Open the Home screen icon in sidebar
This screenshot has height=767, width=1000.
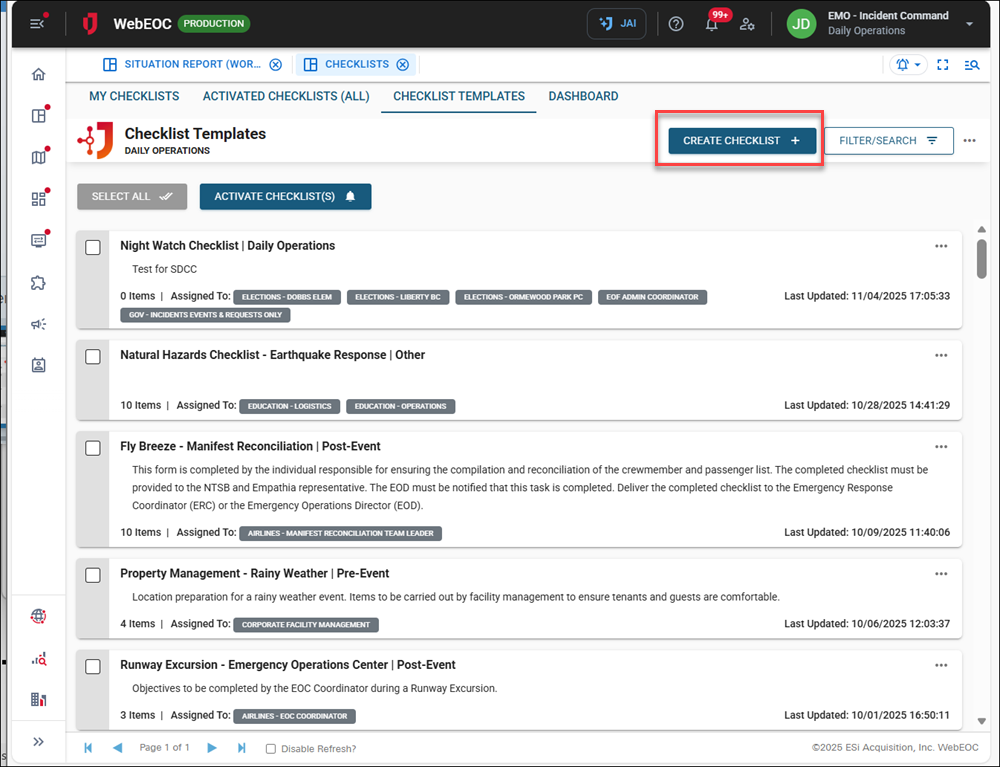click(x=38, y=74)
